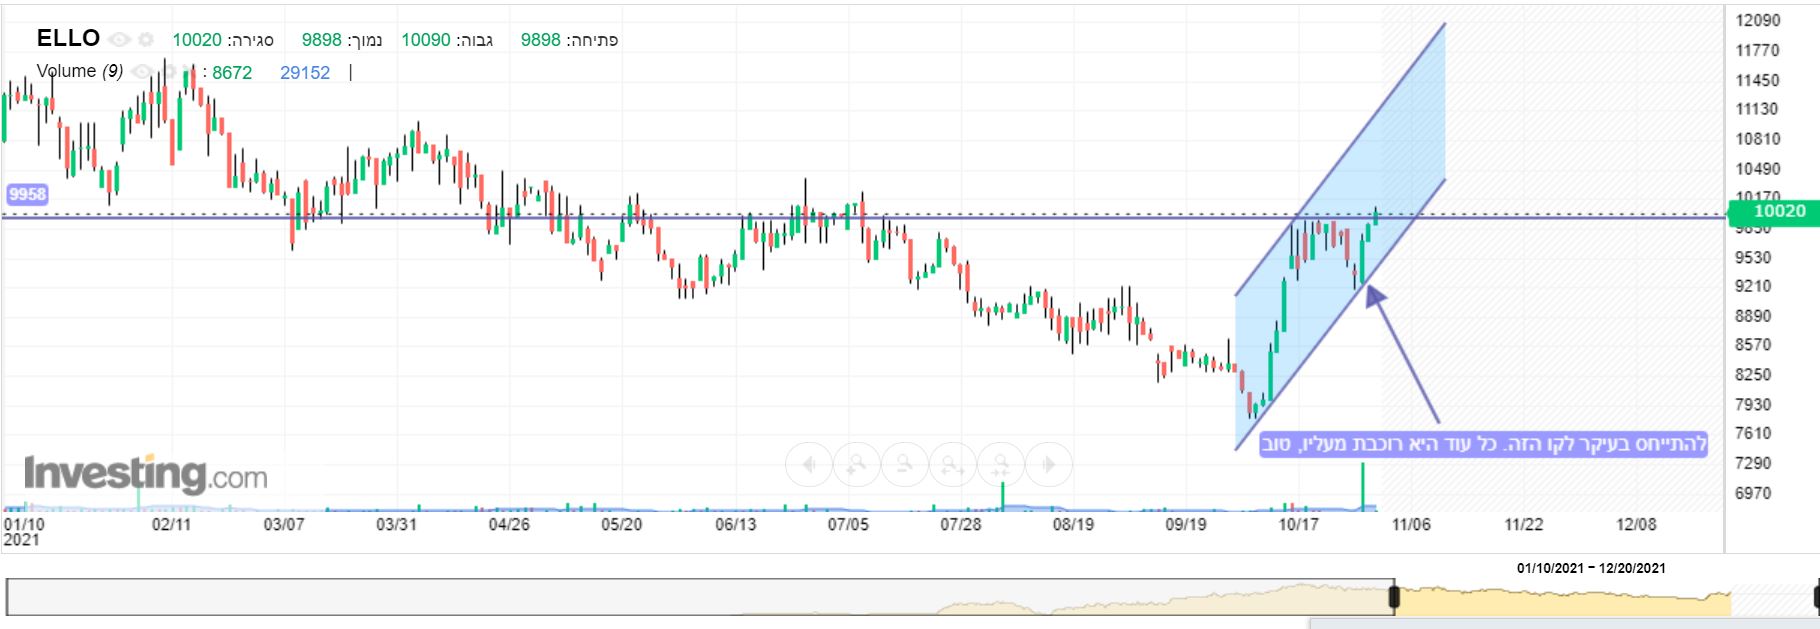The height and width of the screenshot is (629, 1820).
Task: Click the green 10020 current price label
Action: click(1775, 211)
